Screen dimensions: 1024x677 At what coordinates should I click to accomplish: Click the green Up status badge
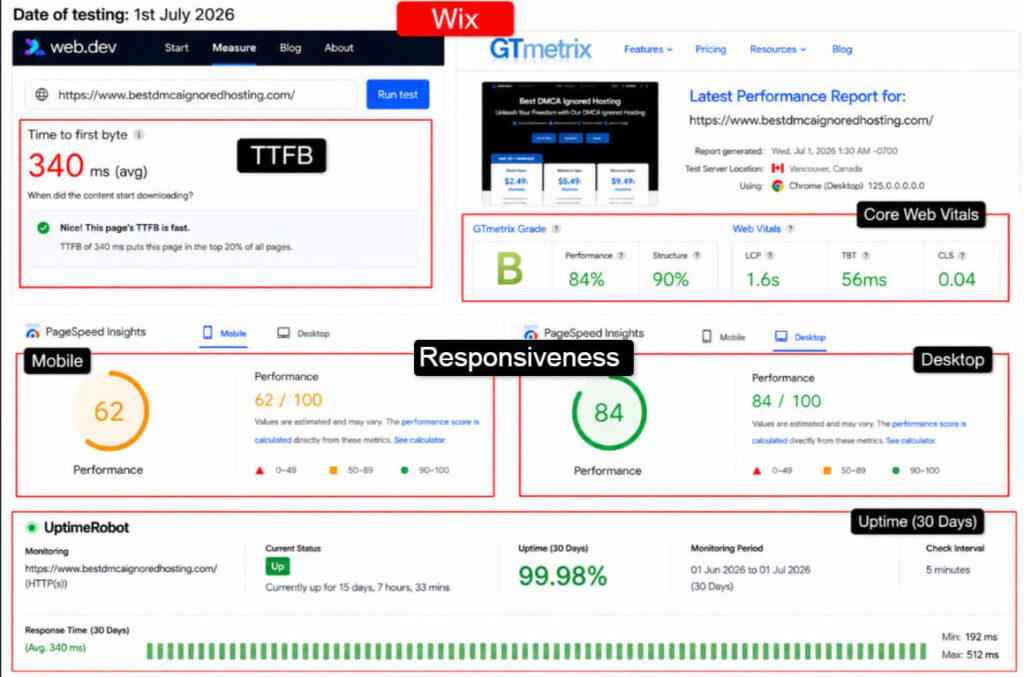tap(278, 567)
